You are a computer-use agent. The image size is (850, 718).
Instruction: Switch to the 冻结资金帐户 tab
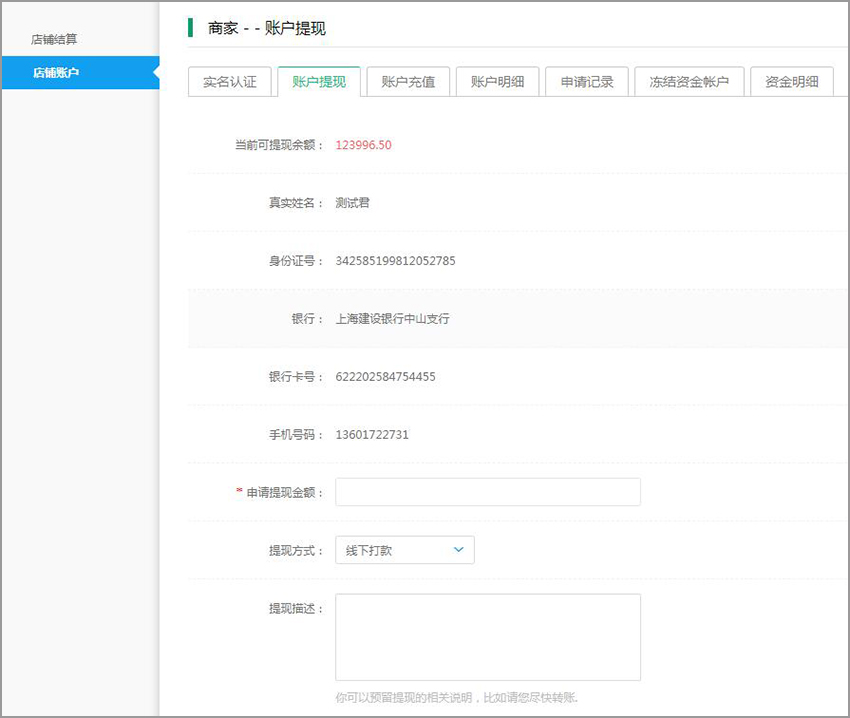pyautogui.click(x=689, y=82)
